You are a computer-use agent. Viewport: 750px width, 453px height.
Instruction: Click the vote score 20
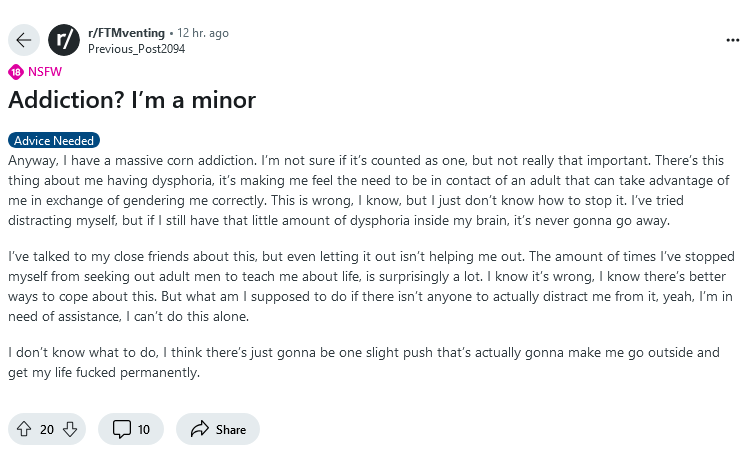(x=47, y=429)
